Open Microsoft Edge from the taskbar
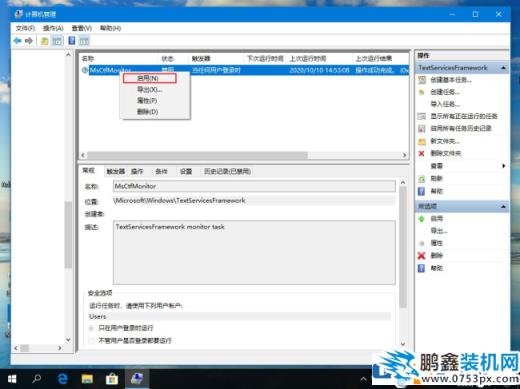The height and width of the screenshot is (389, 520). [x=62, y=379]
